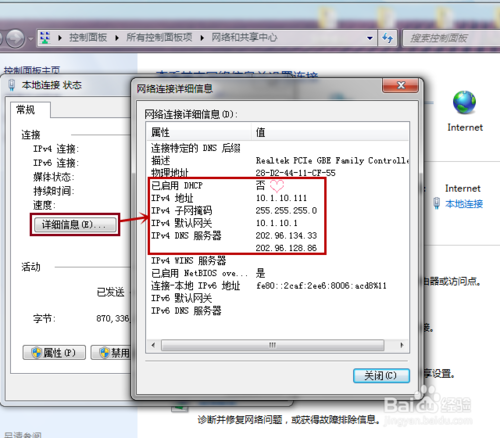Select IPv6 address fe80::2caf:2ee6:8006:acd8%11
This screenshot has width=500, height=438.
coord(321,286)
